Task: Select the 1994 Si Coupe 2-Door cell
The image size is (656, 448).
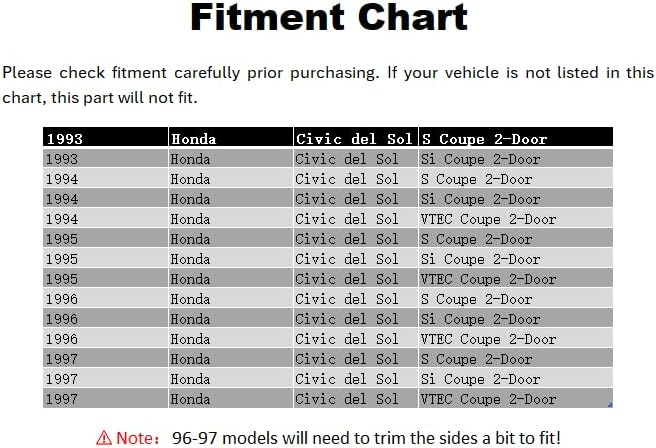Action: [x=516, y=199]
